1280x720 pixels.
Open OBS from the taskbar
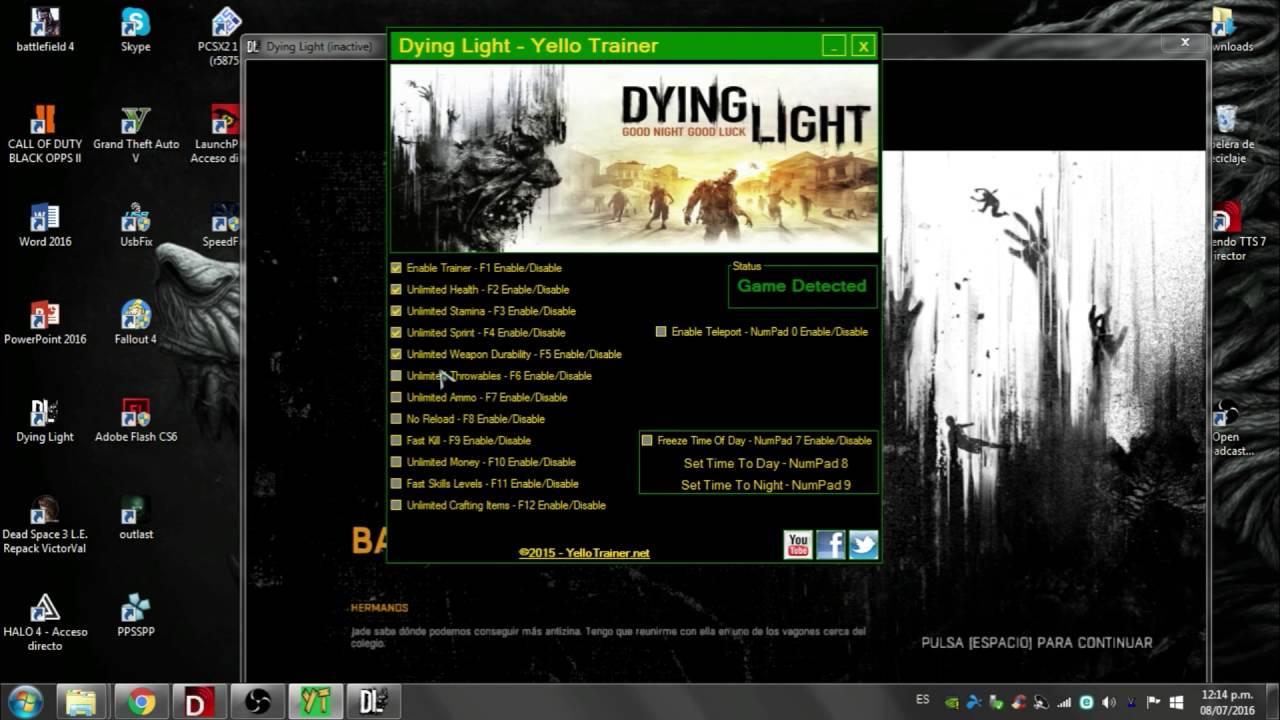coord(257,702)
